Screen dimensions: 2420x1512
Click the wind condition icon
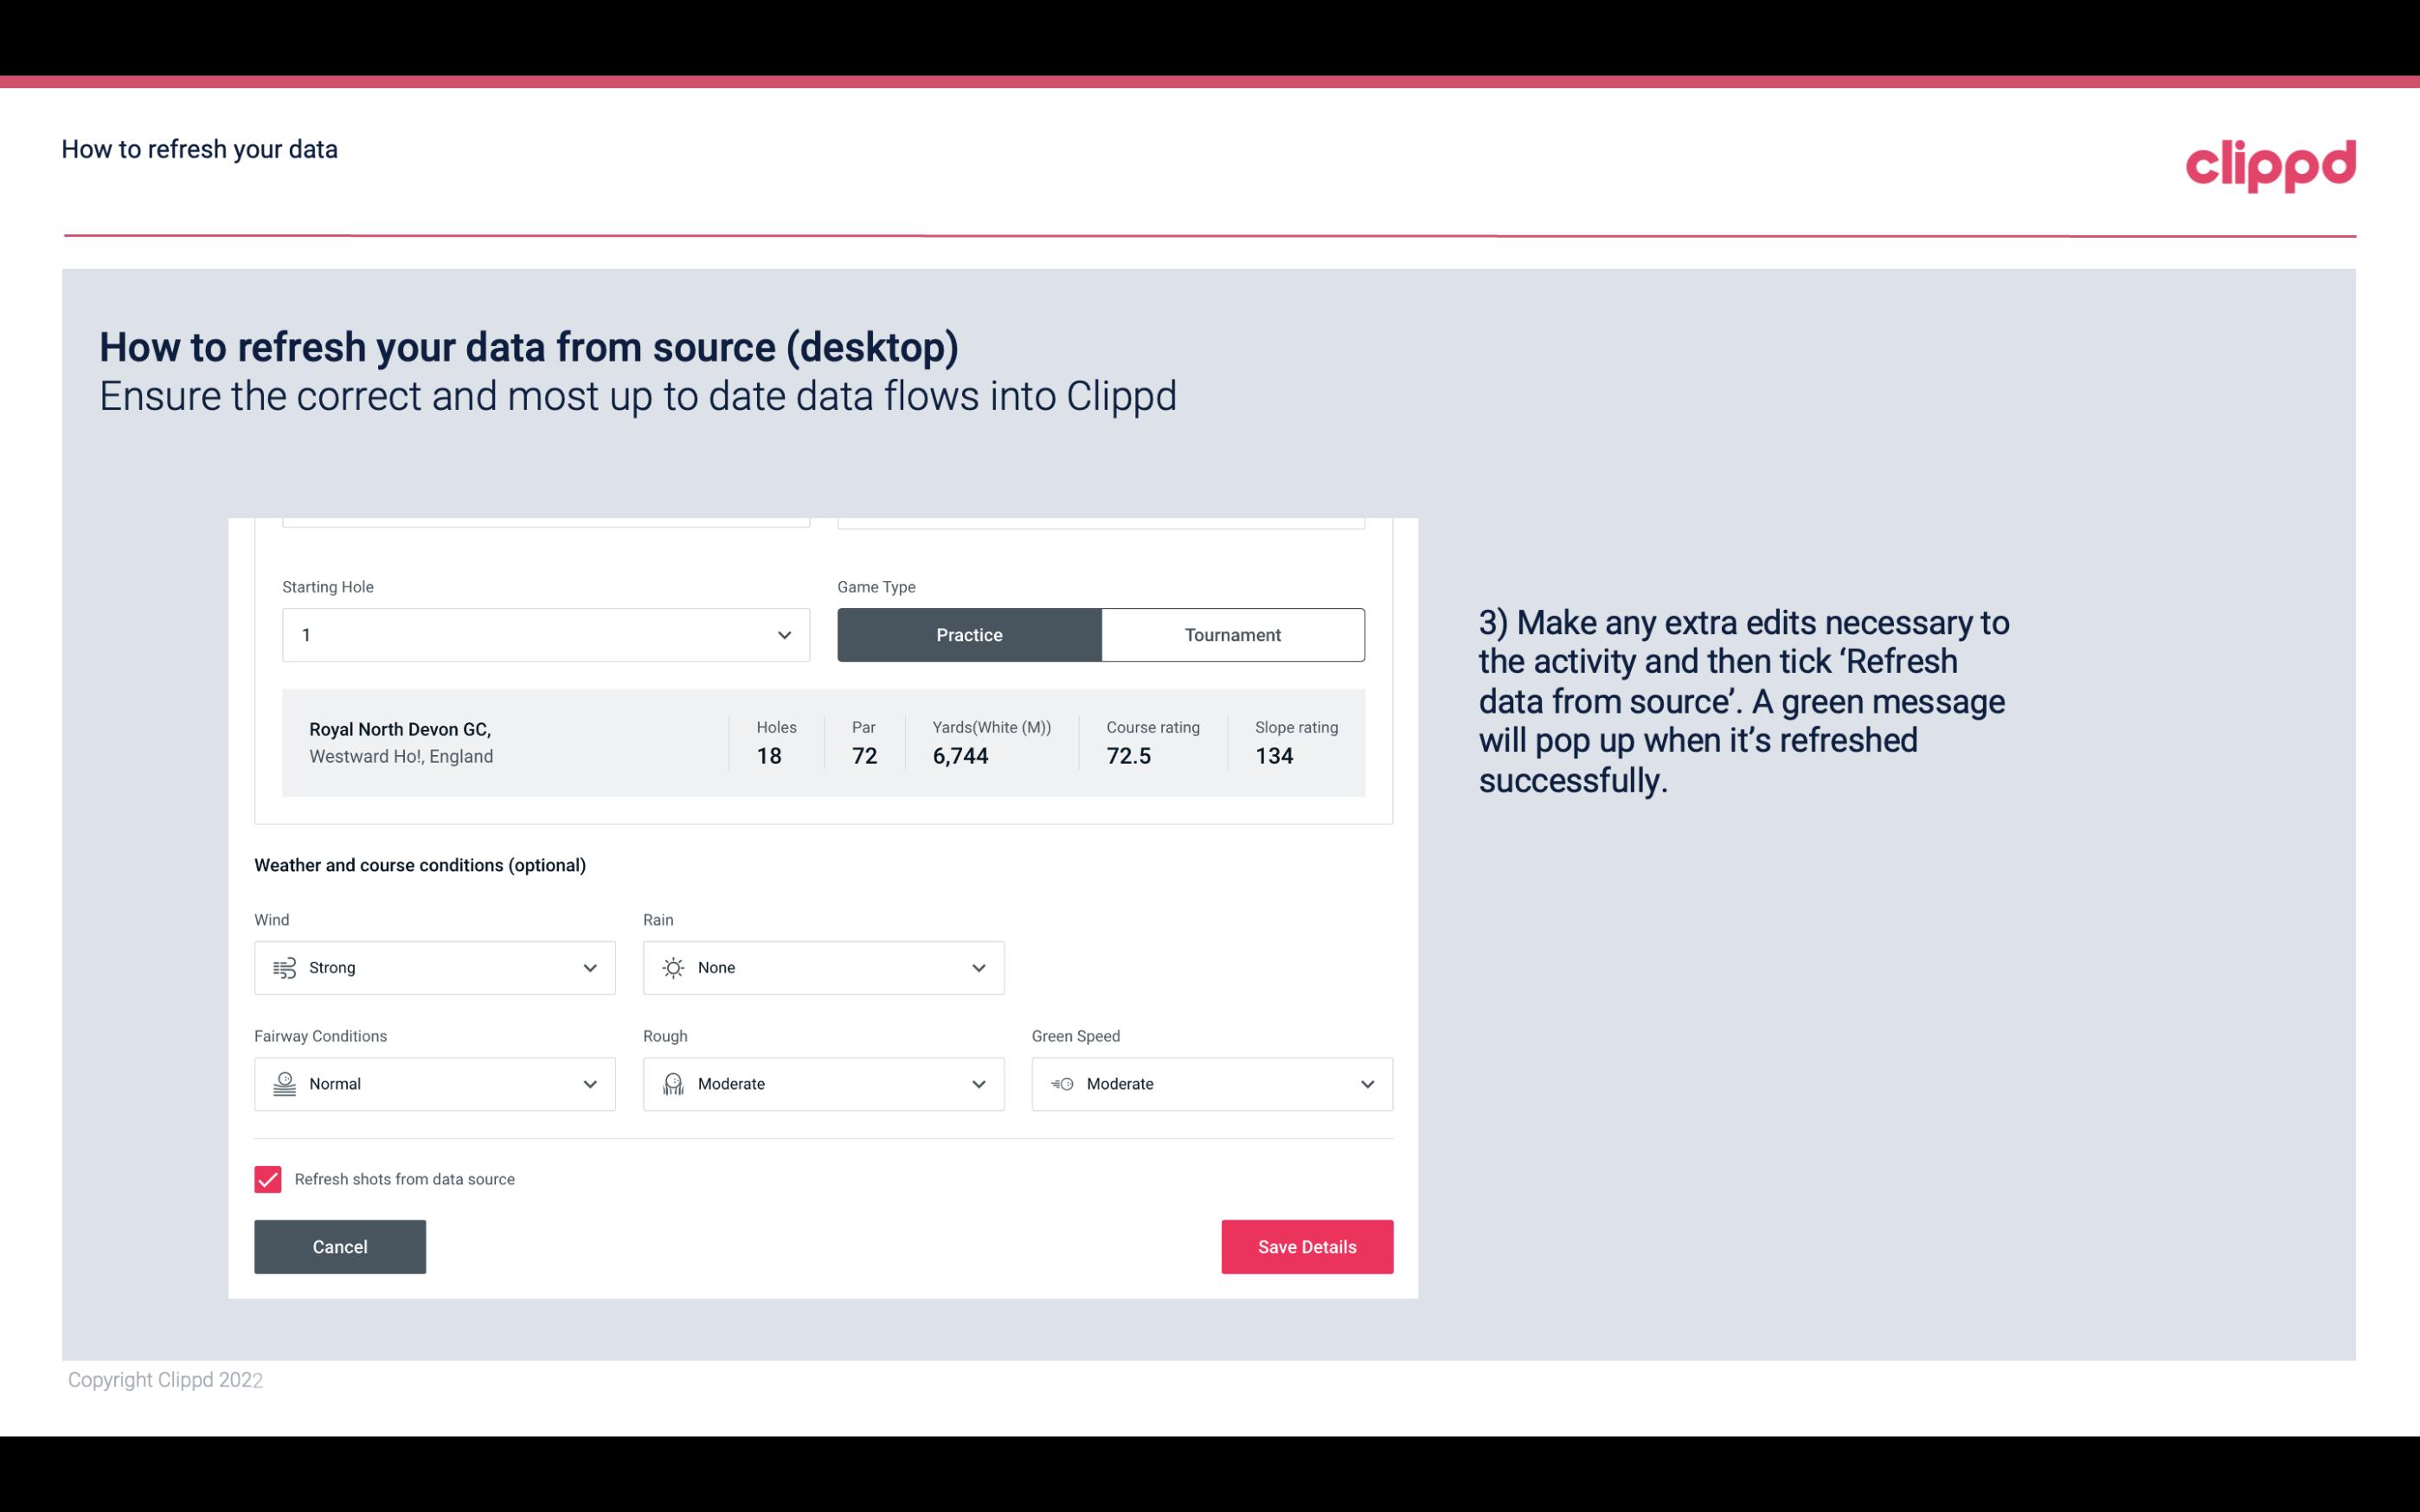coord(284,967)
